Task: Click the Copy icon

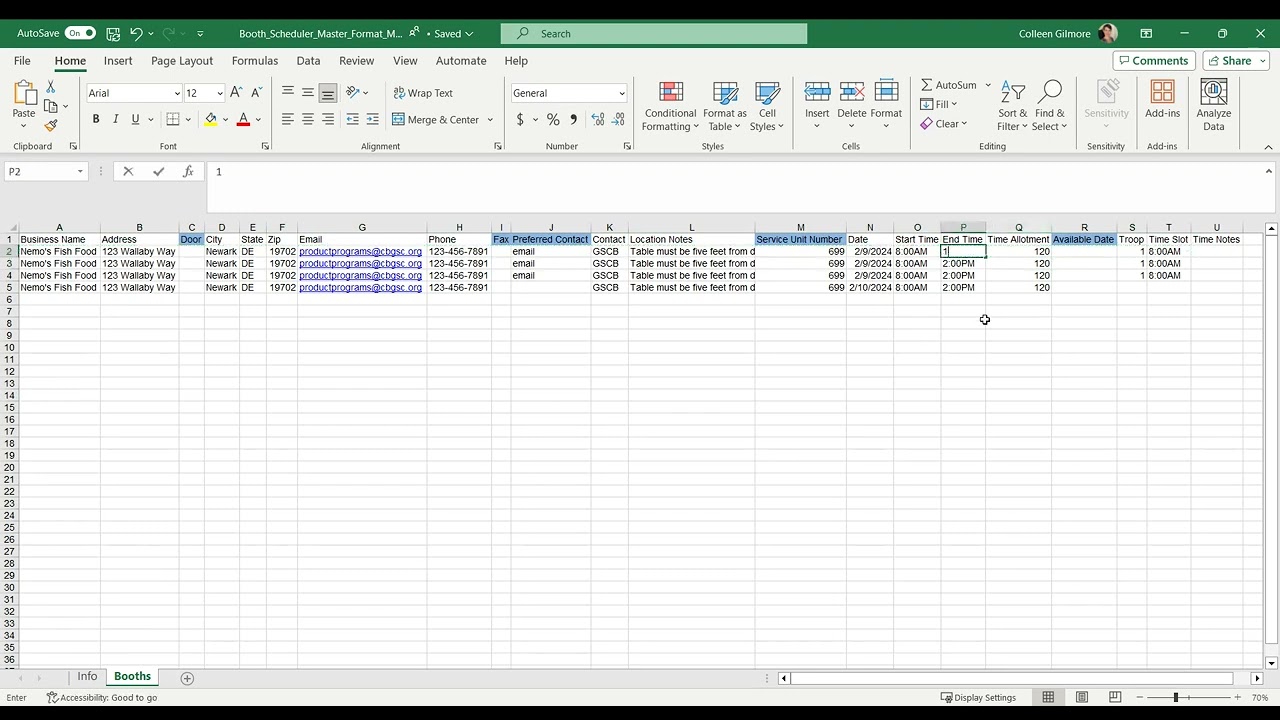Action: point(51,106)
